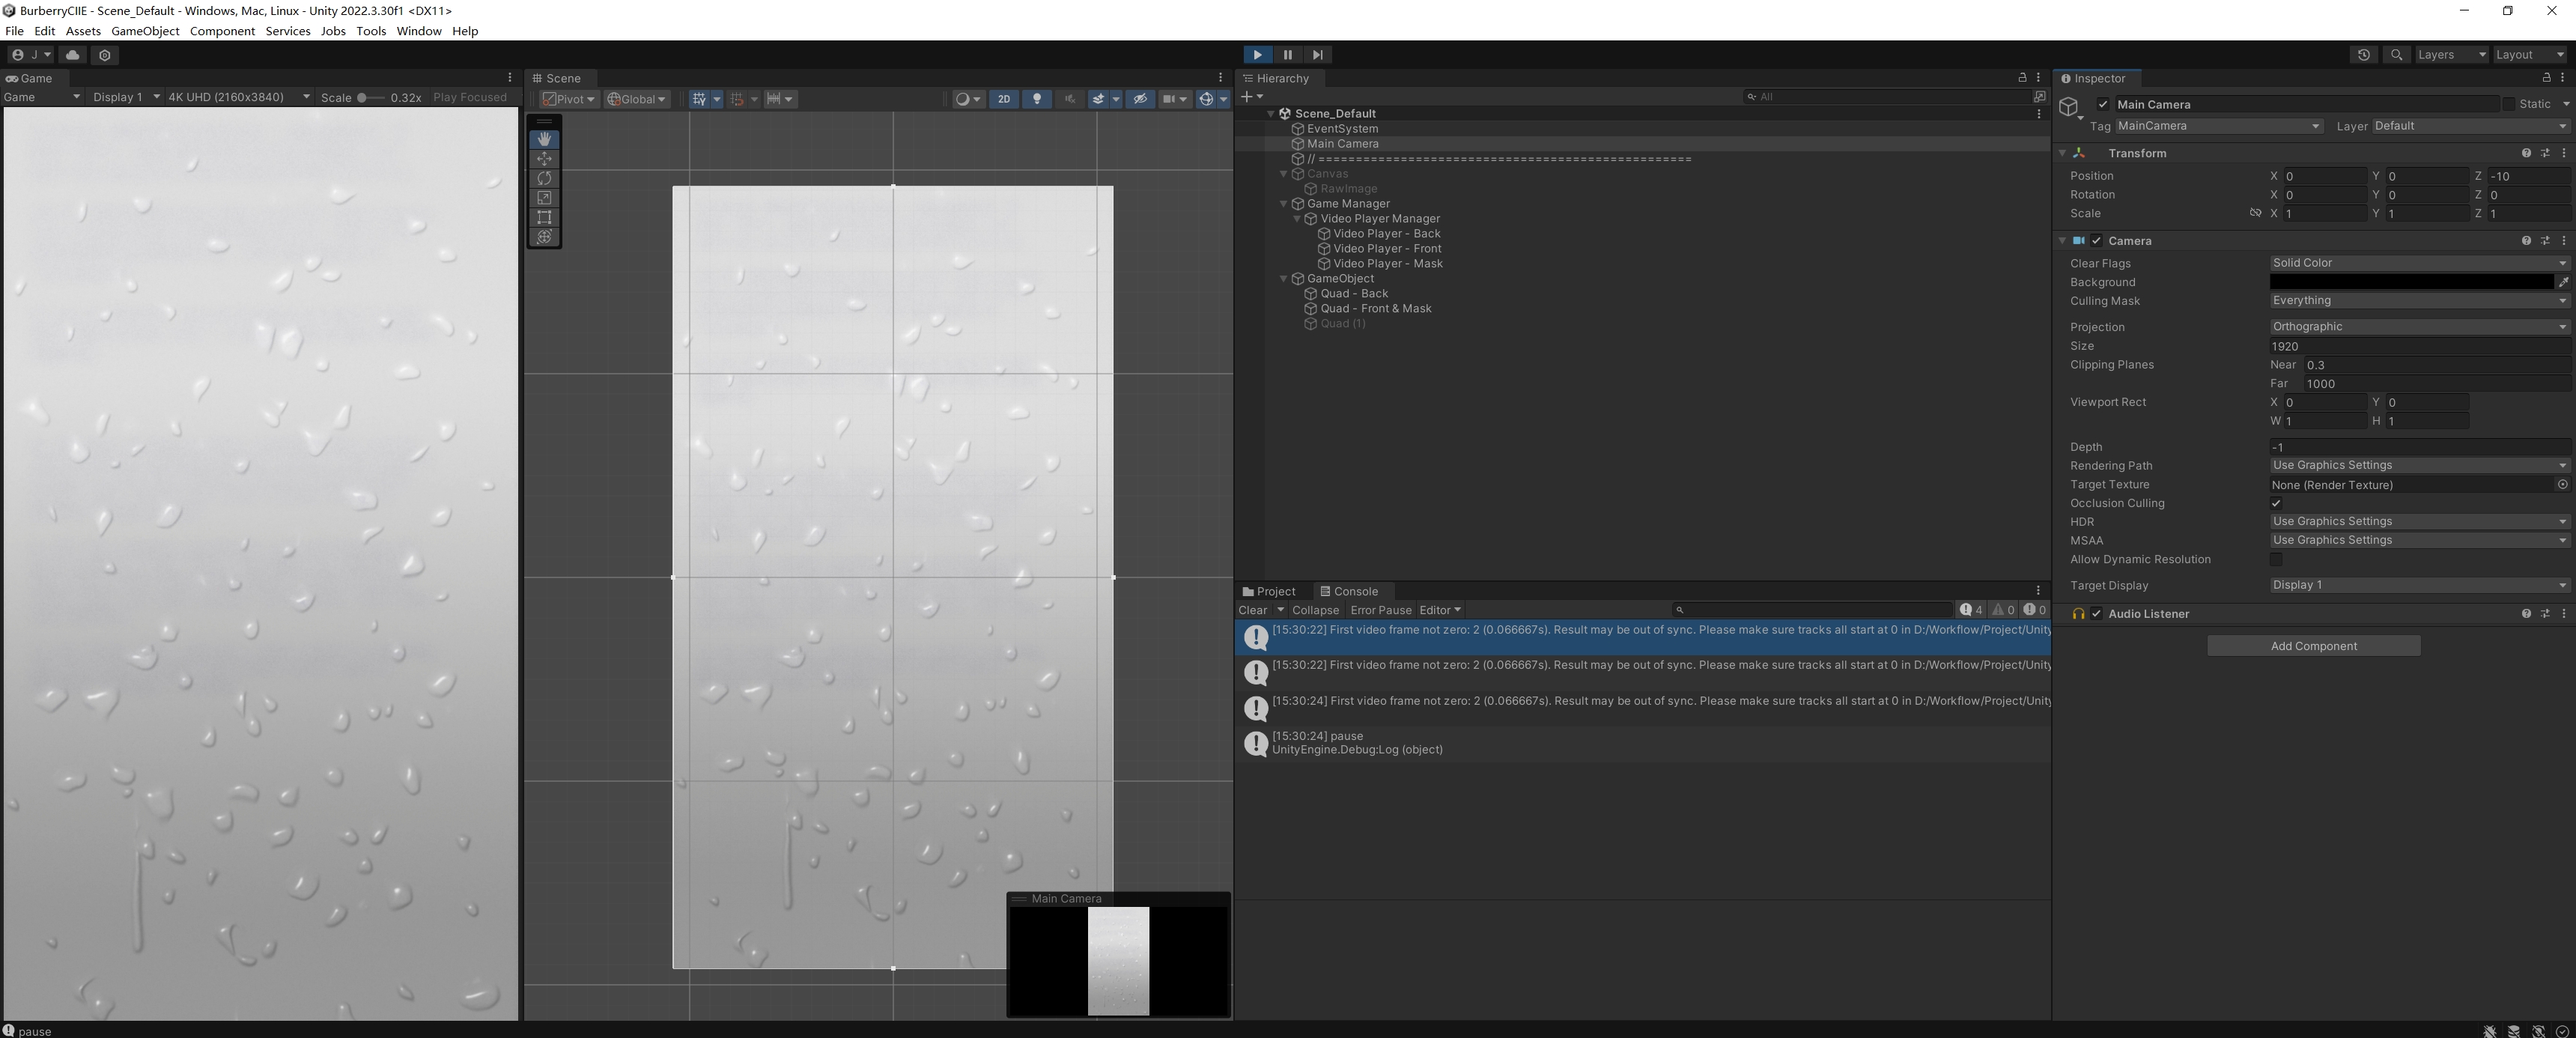The height and width of the screenshot is (1038, 2576).
Task: Toggle scene lighting bulb icon
Action: tap(1037, 99)
